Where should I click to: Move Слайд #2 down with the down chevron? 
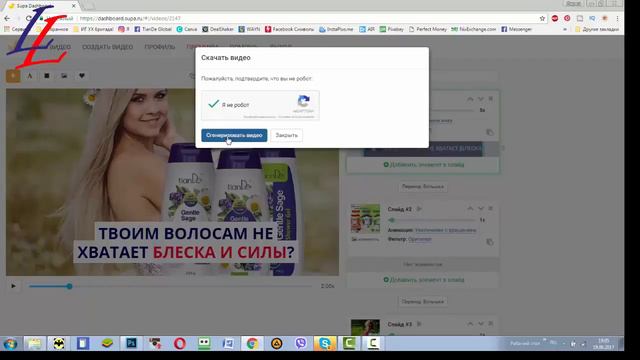point(480,209)
